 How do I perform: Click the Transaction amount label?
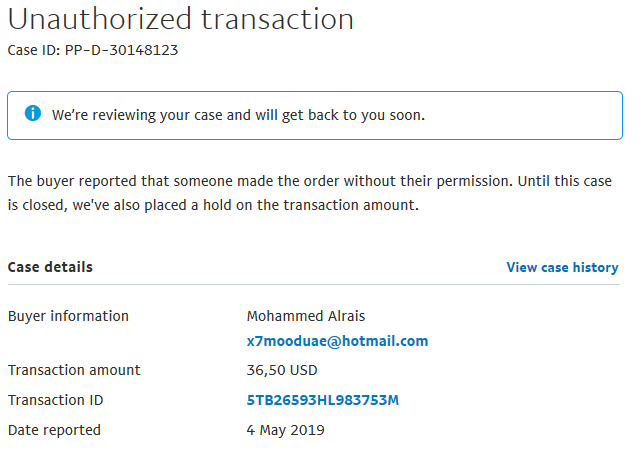click(74, 370)
